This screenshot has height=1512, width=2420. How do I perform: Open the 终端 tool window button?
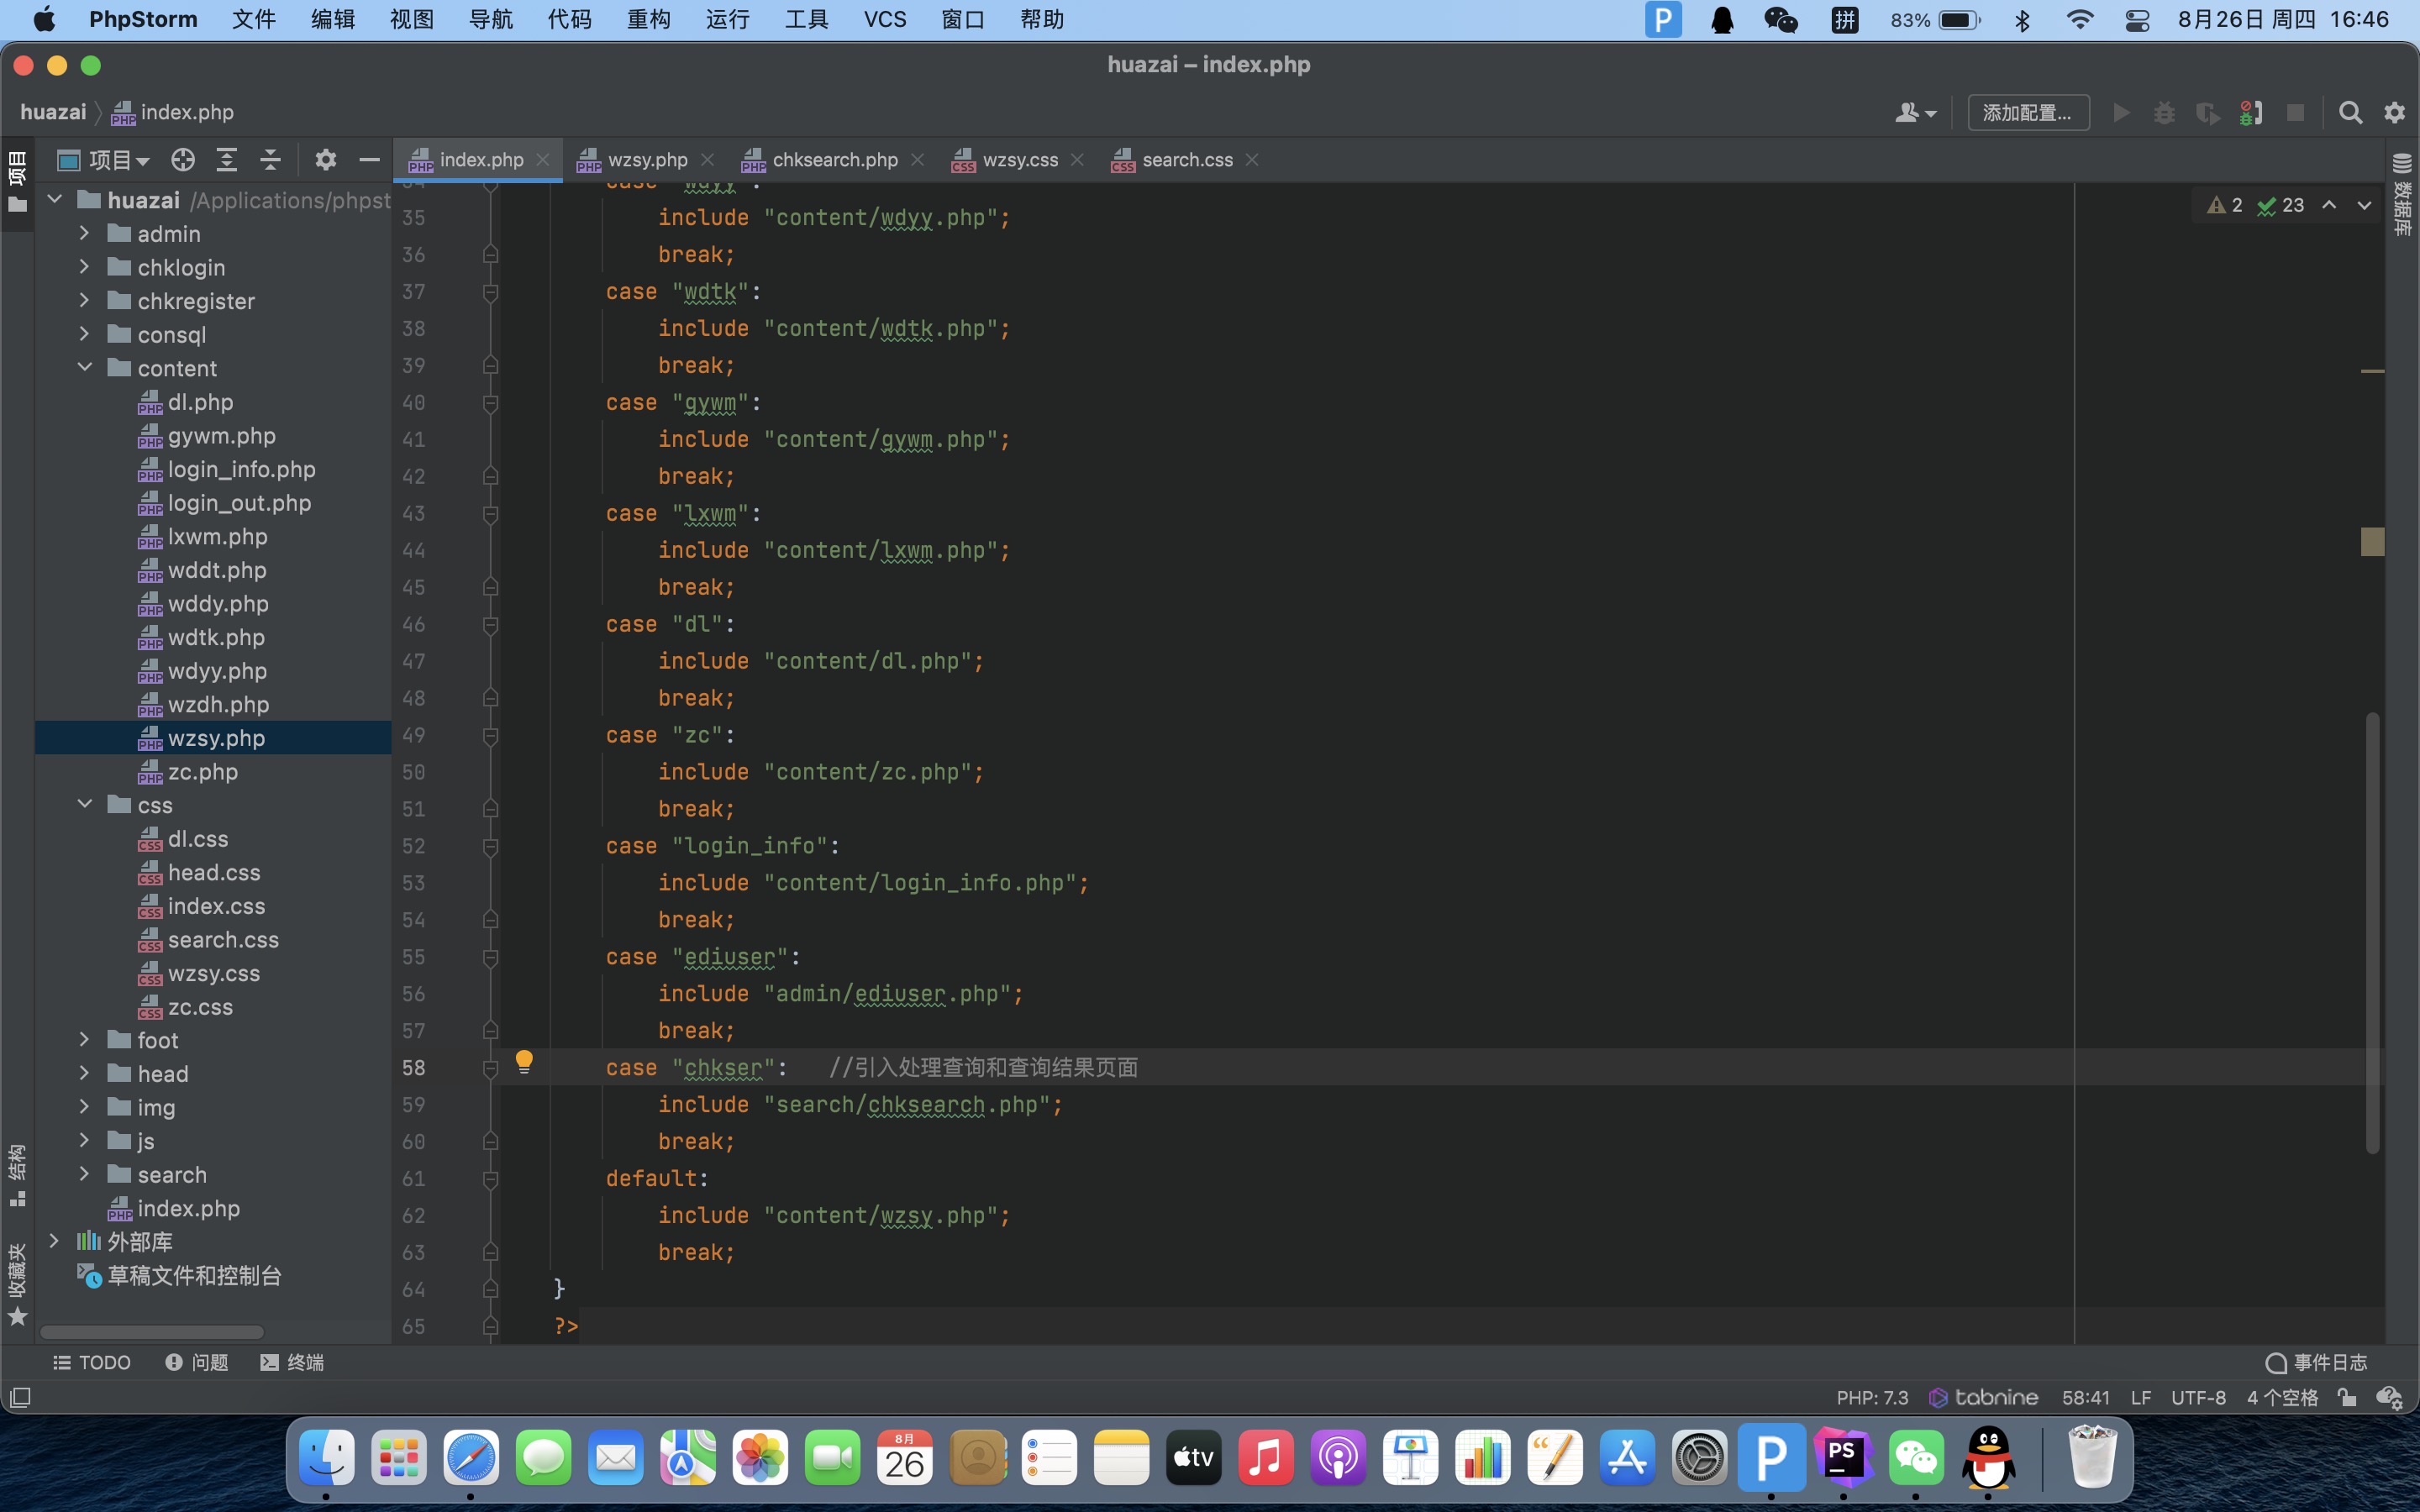[292, 1362]
